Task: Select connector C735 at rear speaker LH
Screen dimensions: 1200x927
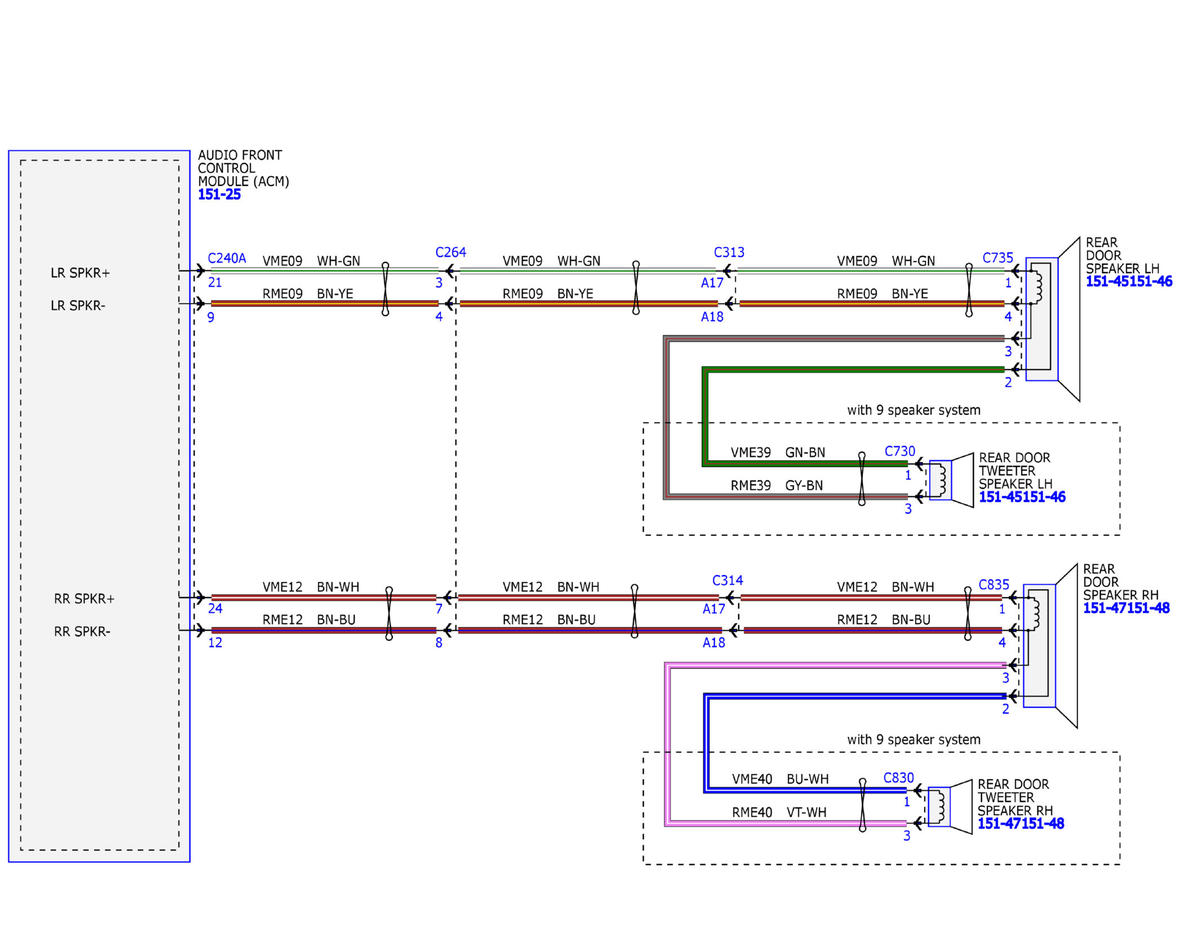Action: coord(999,258)
